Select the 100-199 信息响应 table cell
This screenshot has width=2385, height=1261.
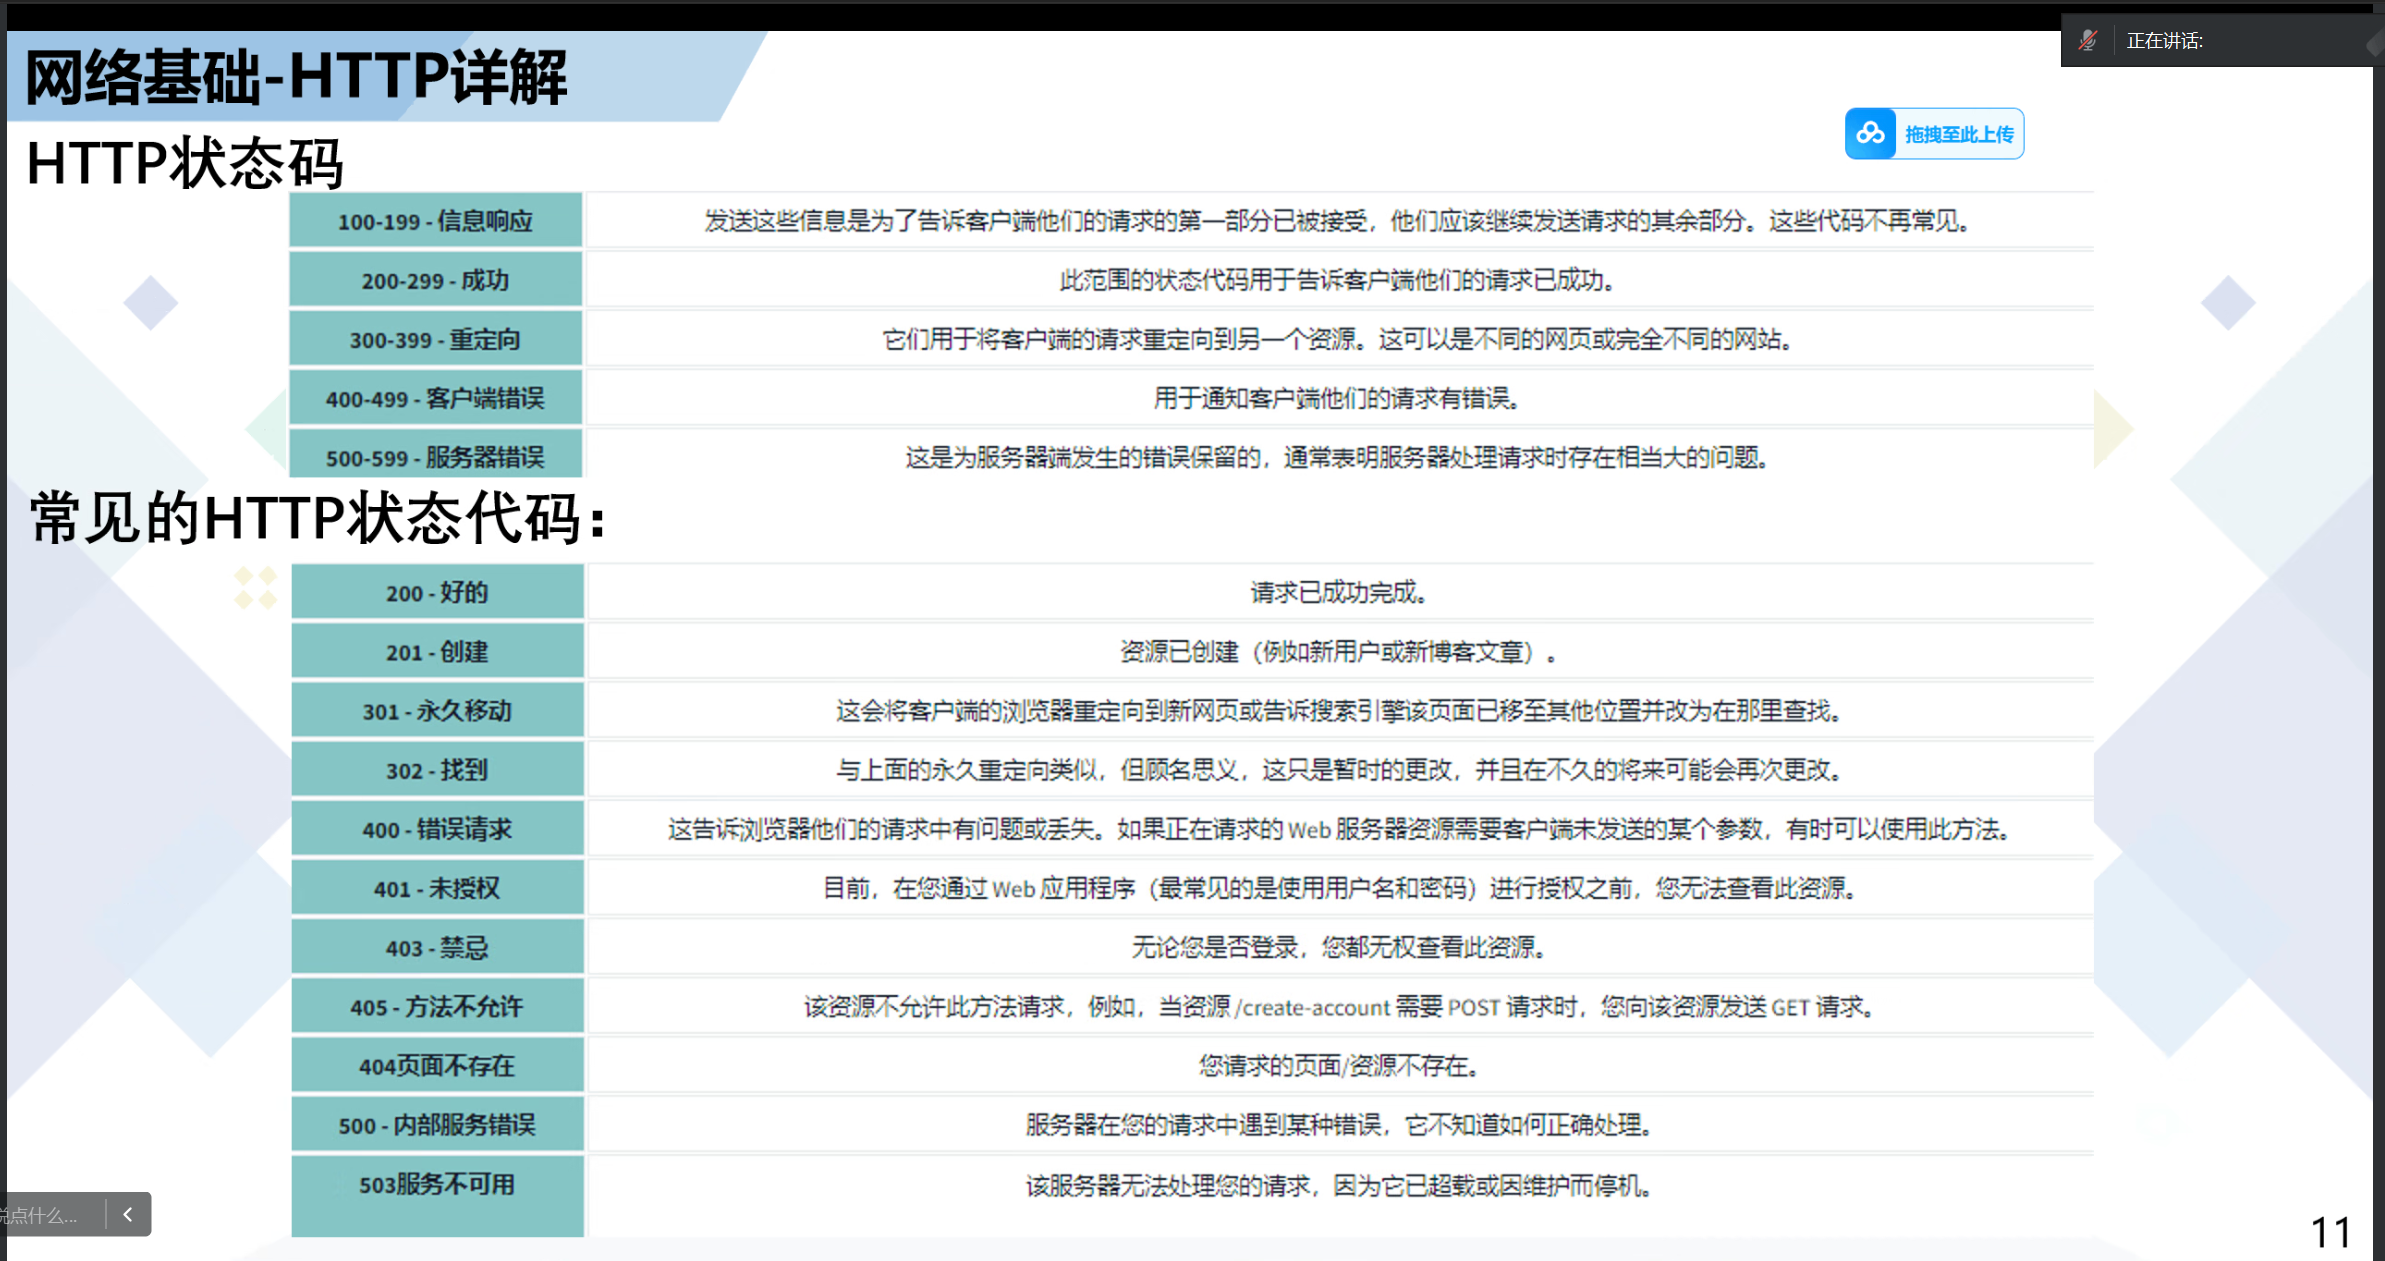click(x=436, y=221)
